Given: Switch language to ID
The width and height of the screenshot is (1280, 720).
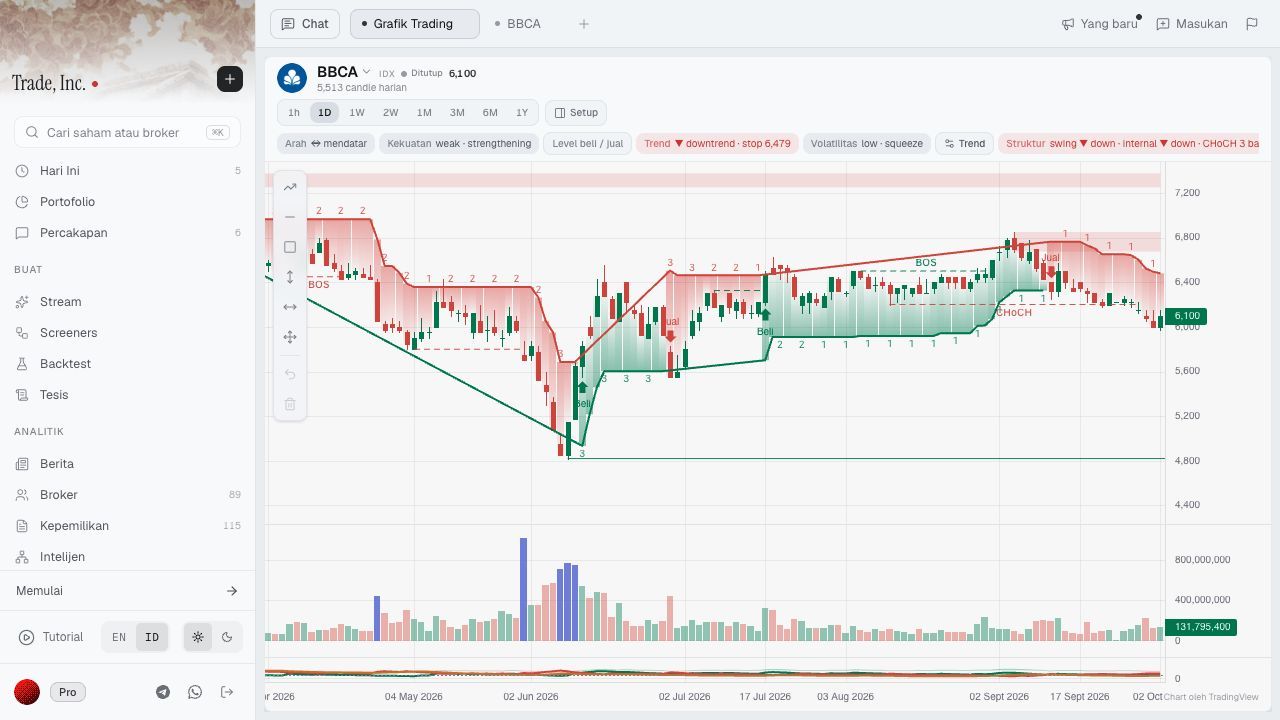Looking at the screenshot, I should click(x=152, y=637).
